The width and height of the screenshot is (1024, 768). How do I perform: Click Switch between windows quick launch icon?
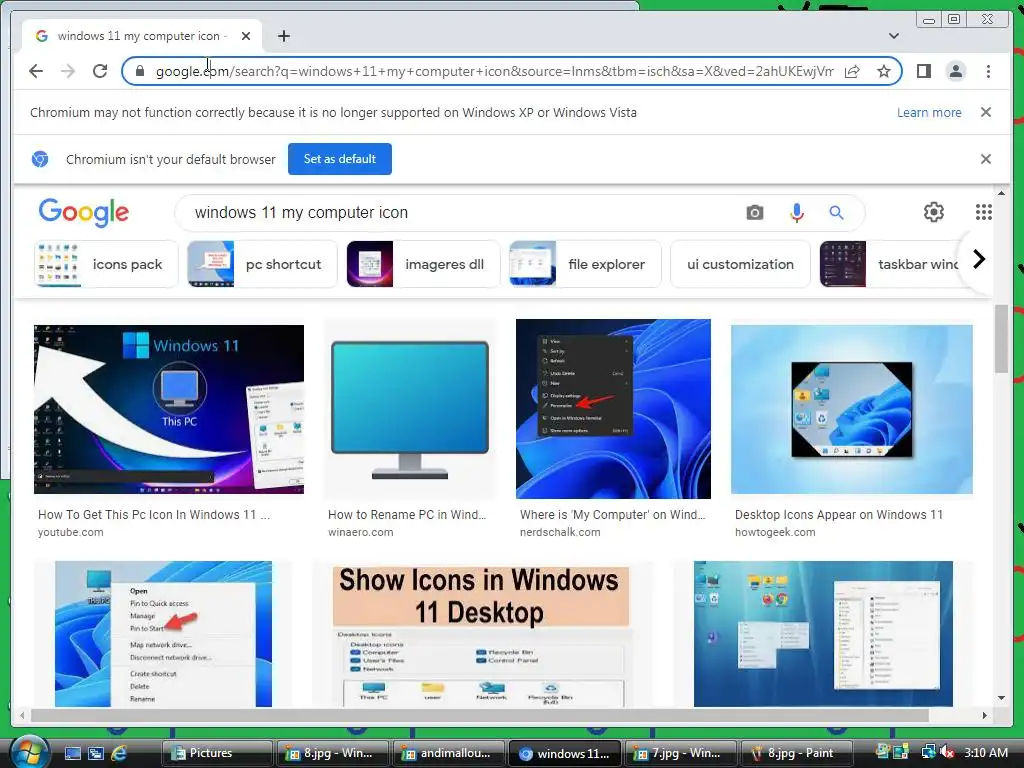pos(96,754)
